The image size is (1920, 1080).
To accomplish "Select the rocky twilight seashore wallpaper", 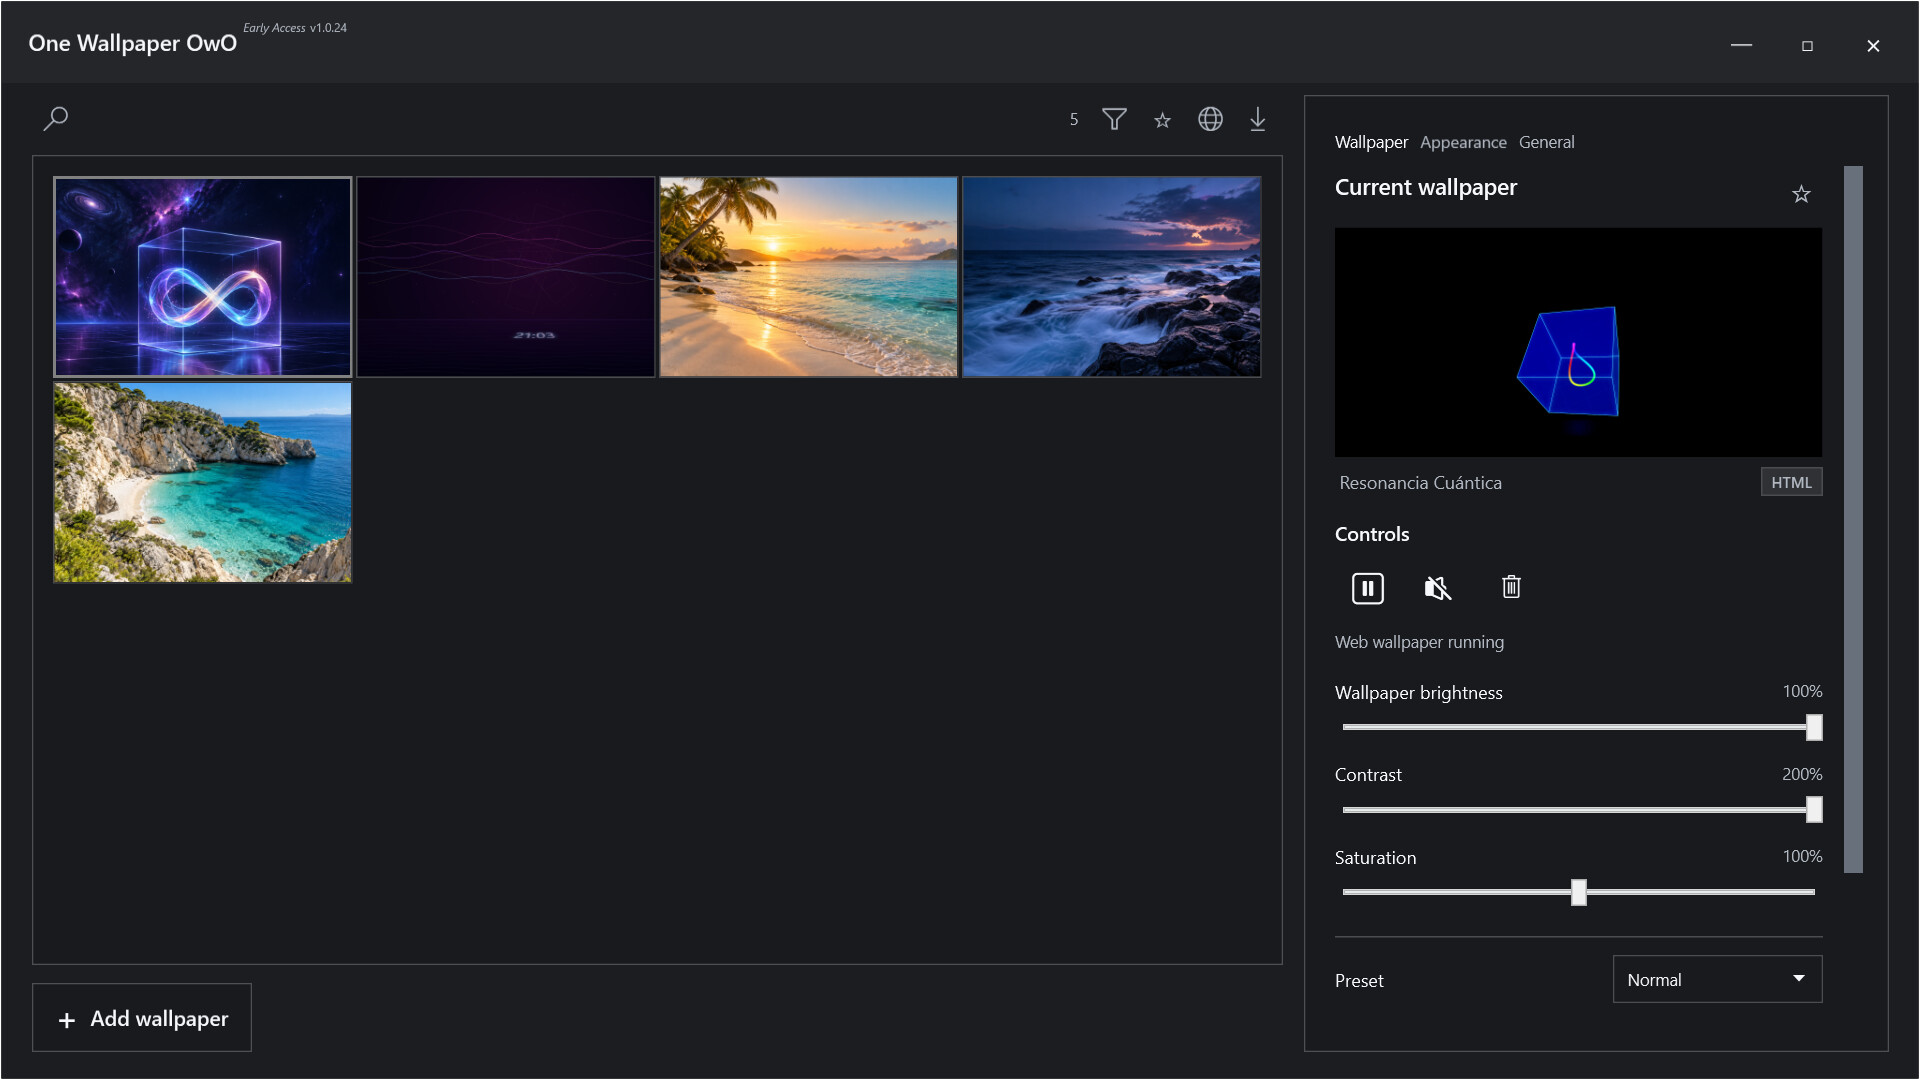I will pos(1112,277).
